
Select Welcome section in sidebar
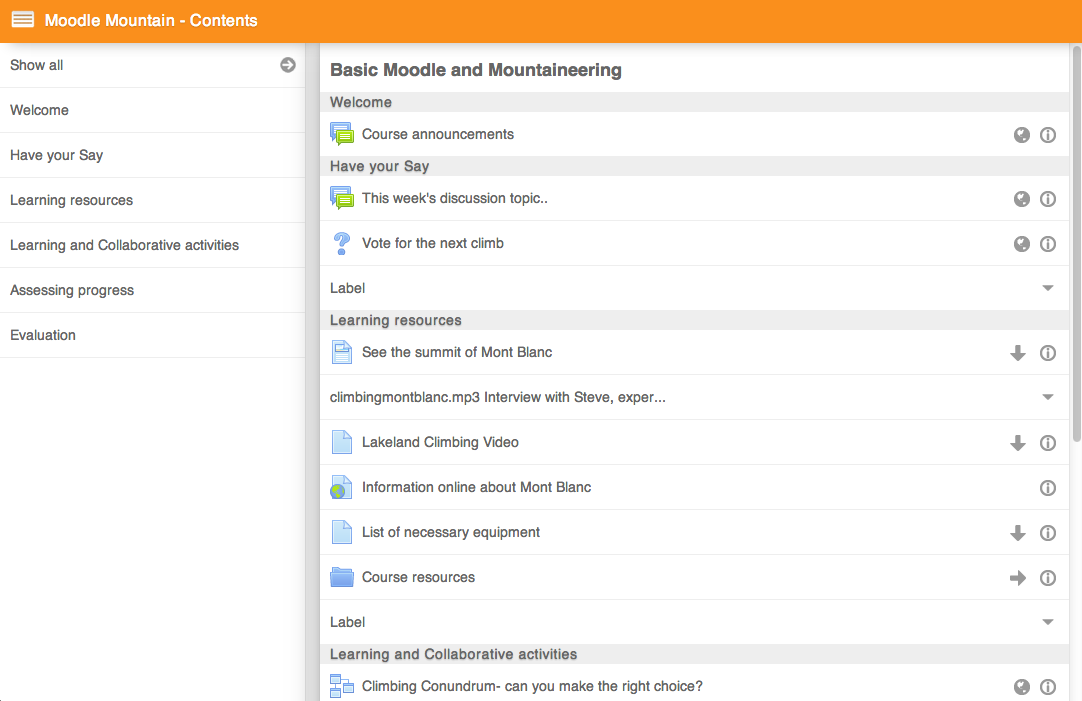(x=153, y=110)
